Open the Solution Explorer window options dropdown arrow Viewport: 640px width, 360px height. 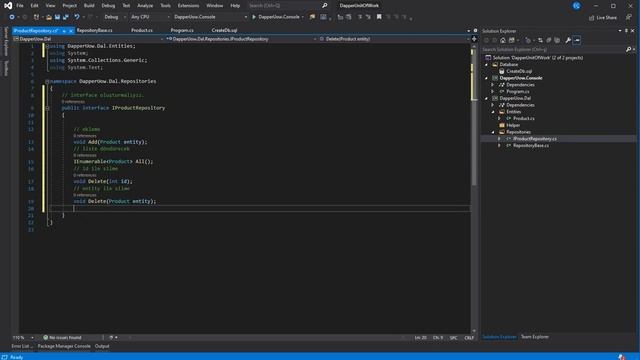tap(620, 31)
